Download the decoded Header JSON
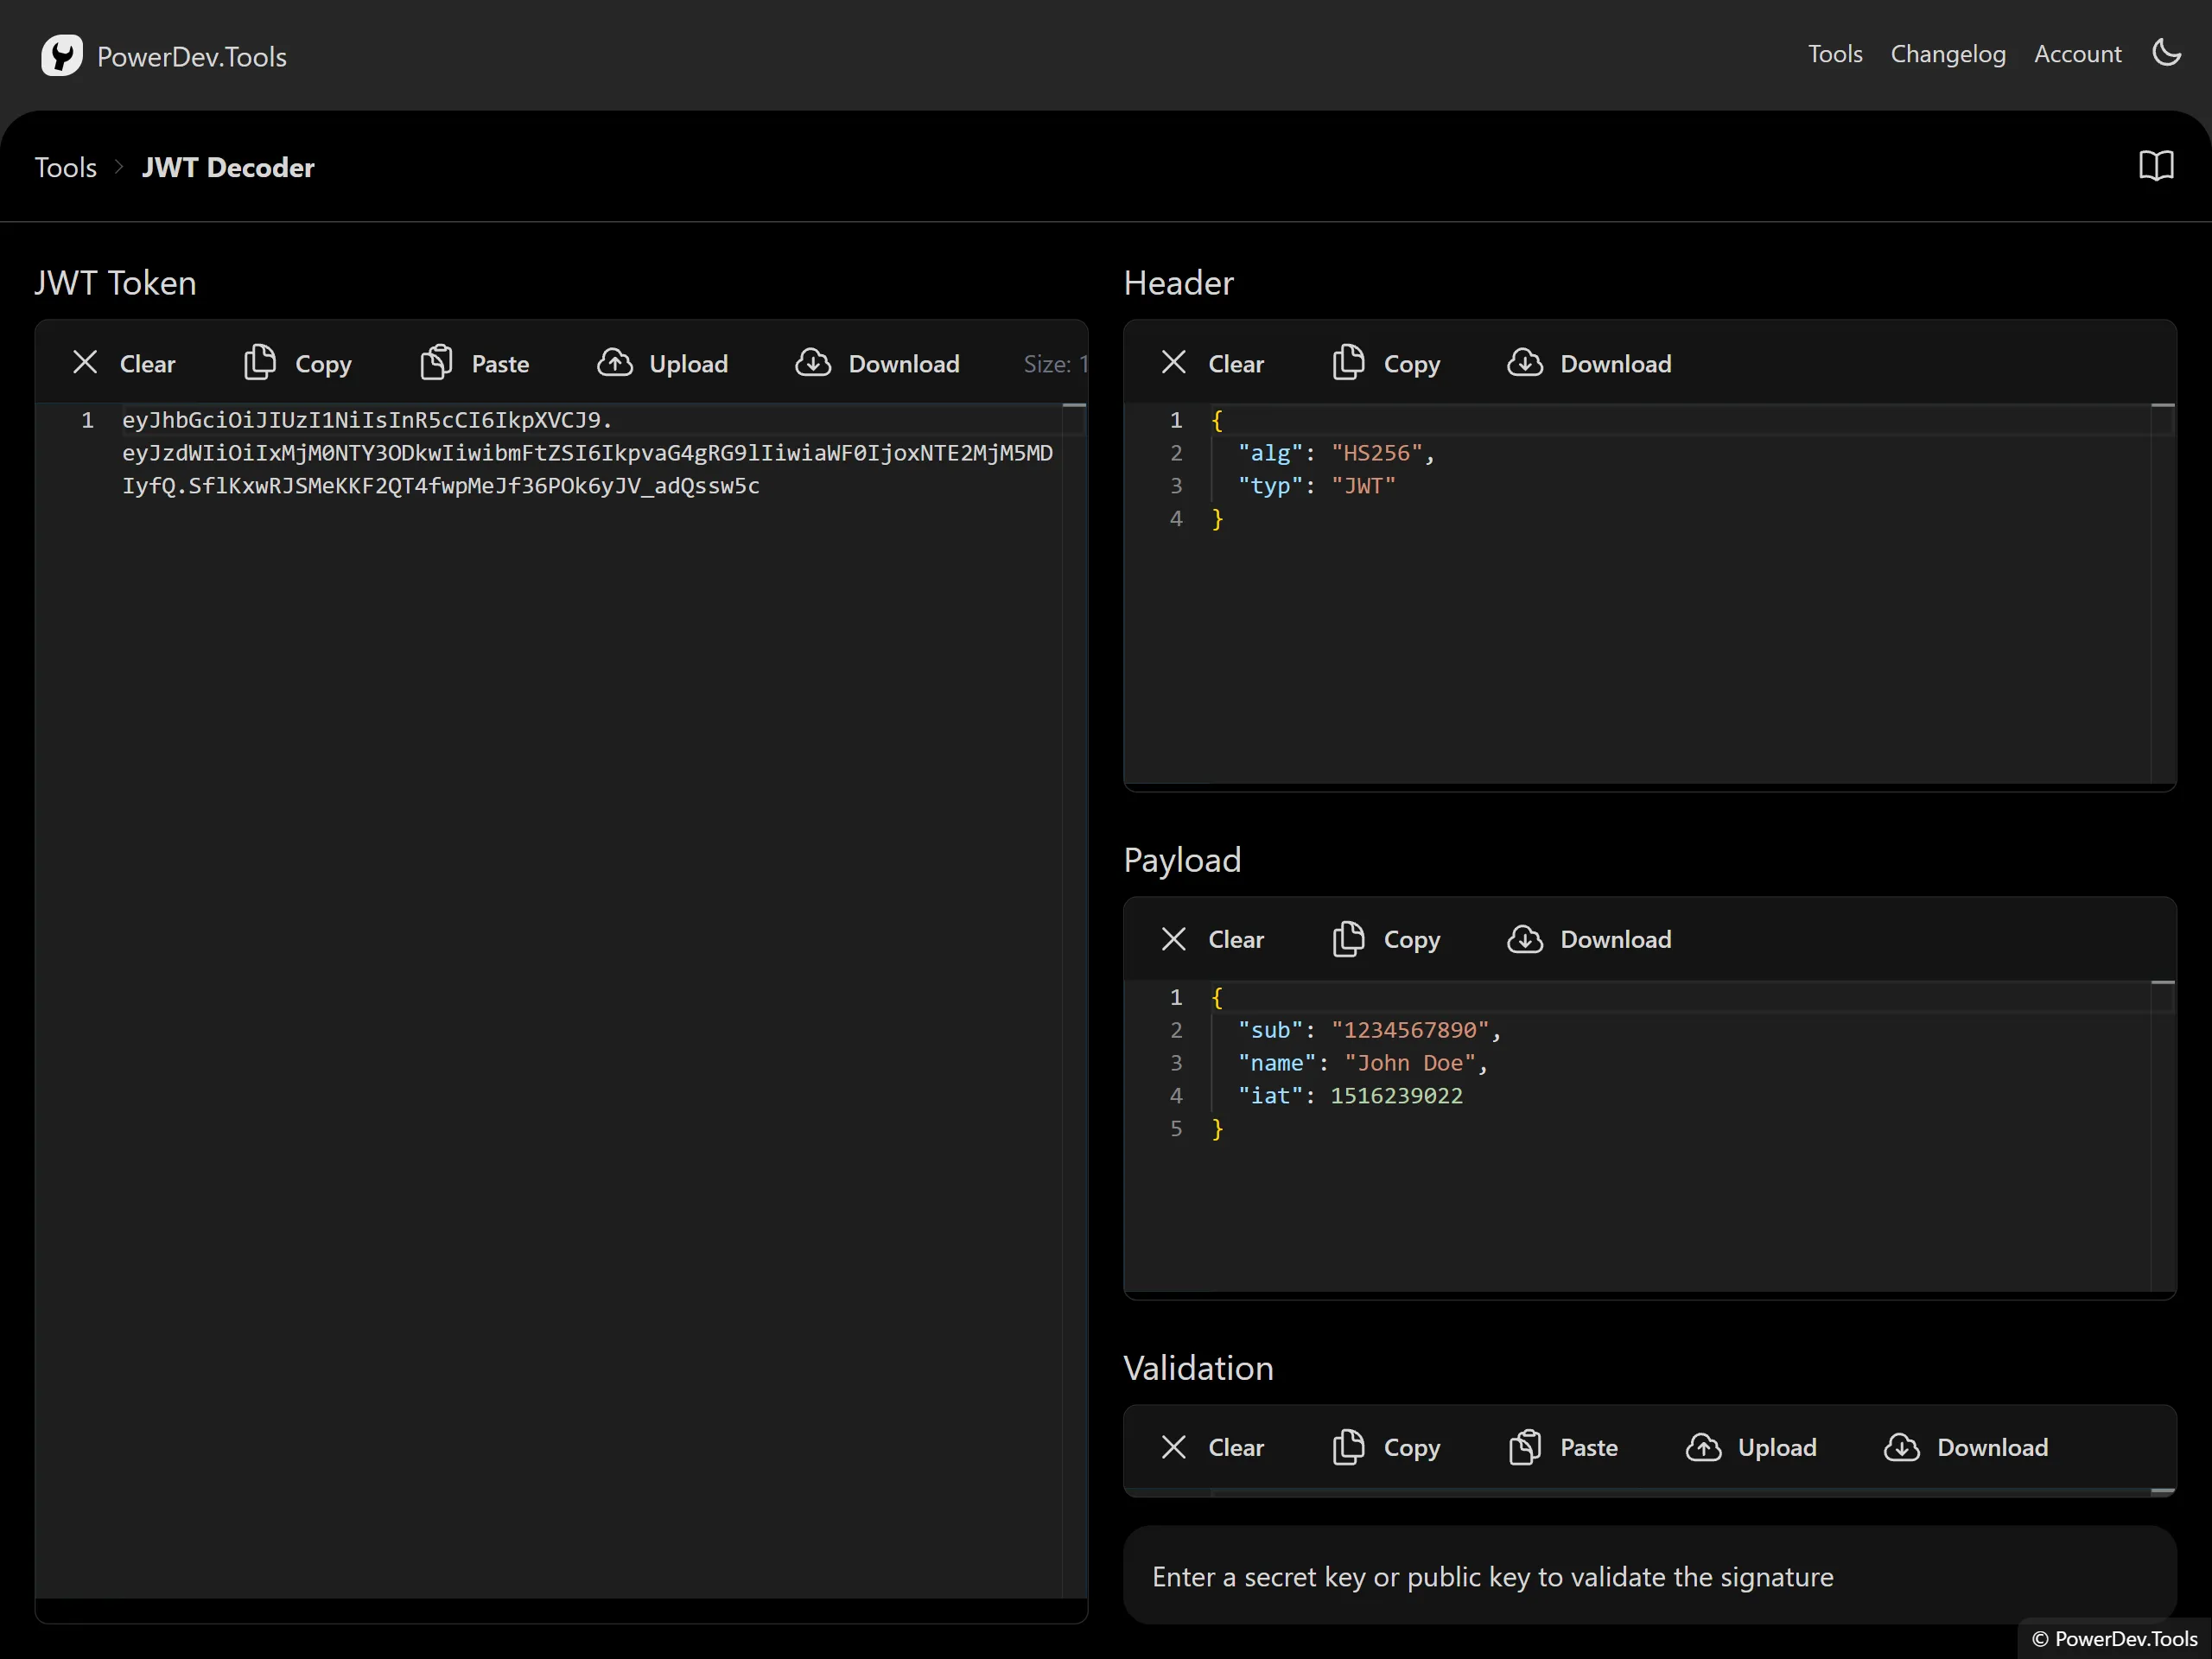 click(x=1589, y=363)
